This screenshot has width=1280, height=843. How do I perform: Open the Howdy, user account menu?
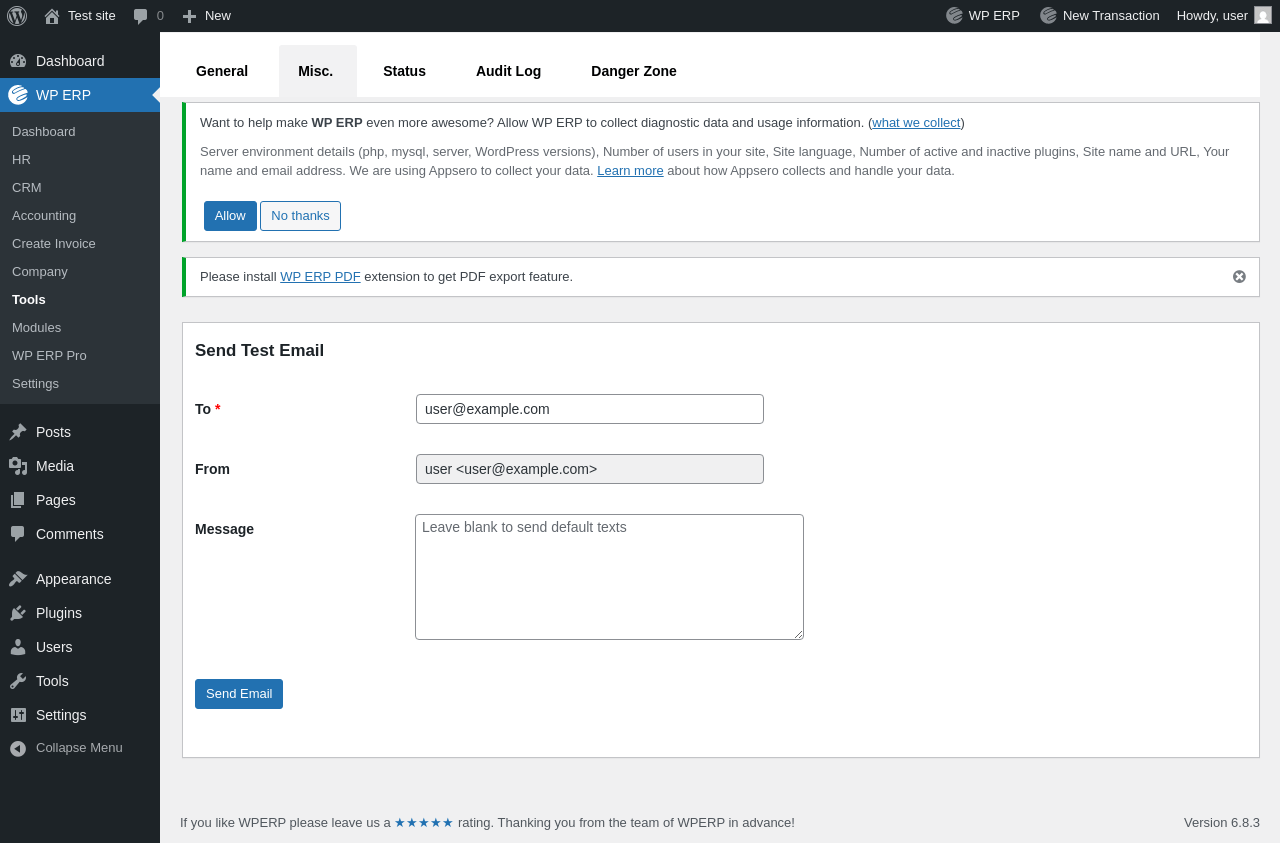coord(1223,16)
